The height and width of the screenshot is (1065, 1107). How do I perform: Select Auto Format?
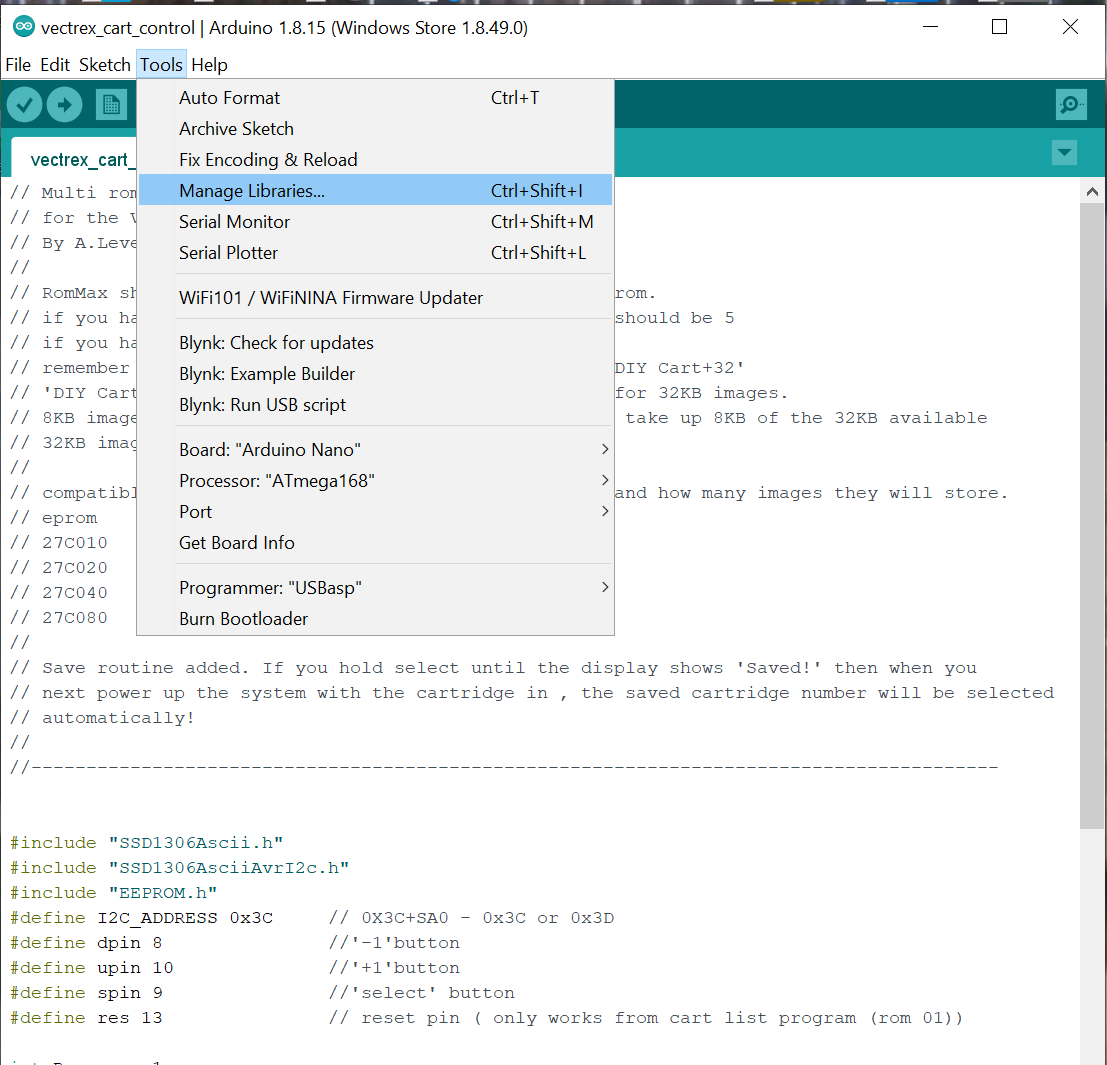(x=376, y=98)
